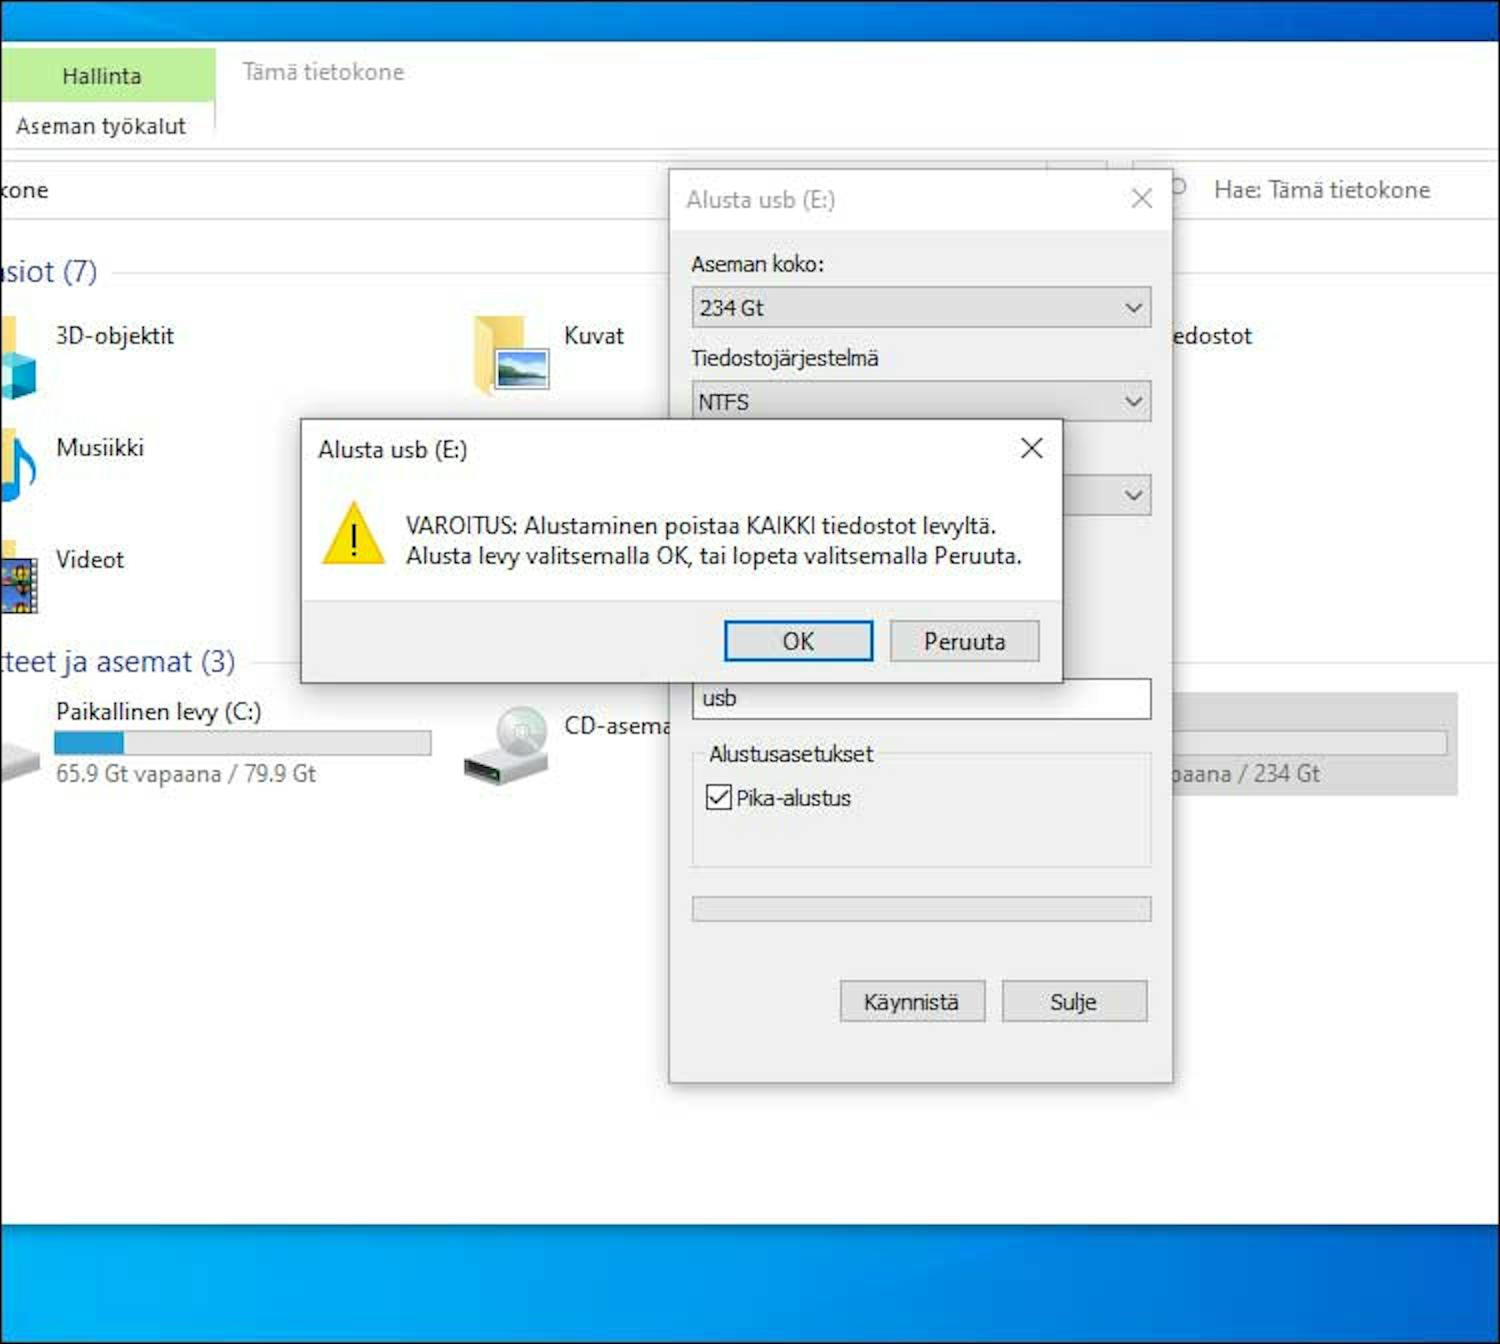Click the yellow warning triangle icon
This screenshot has height=1344, width=1500.
click(x=353, y=534)
